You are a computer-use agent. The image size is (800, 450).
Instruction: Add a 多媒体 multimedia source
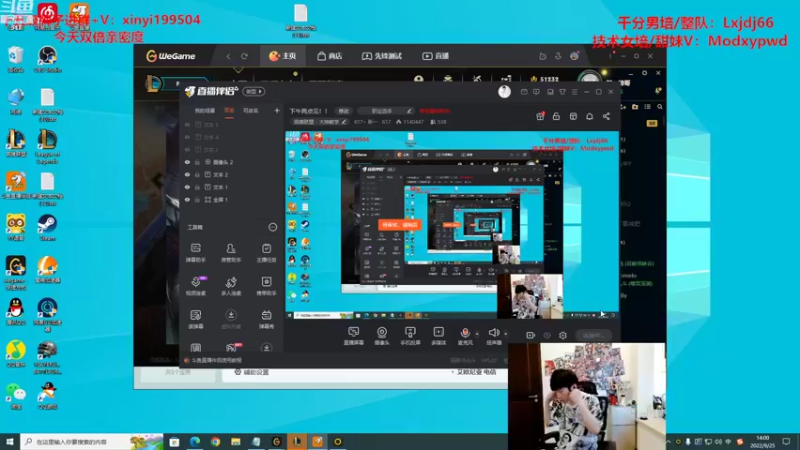pyautogui.click(x=438, y=336)
